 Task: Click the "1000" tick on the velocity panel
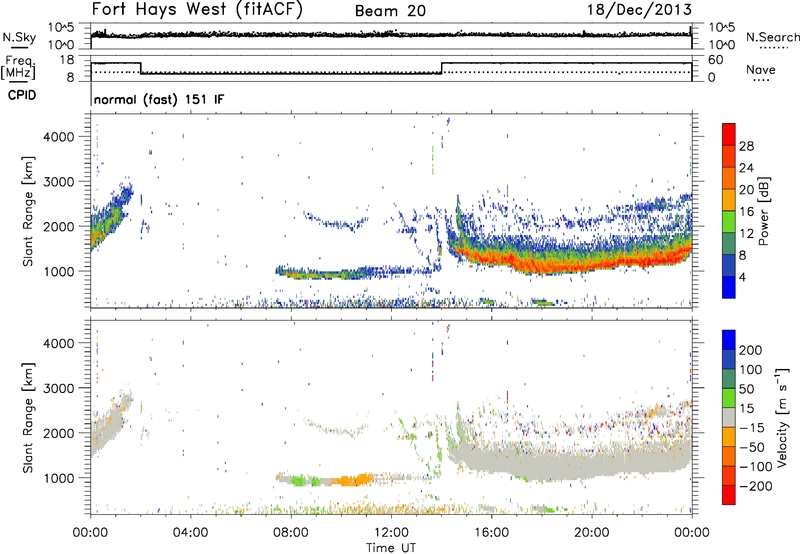click(x=59, y=478)
